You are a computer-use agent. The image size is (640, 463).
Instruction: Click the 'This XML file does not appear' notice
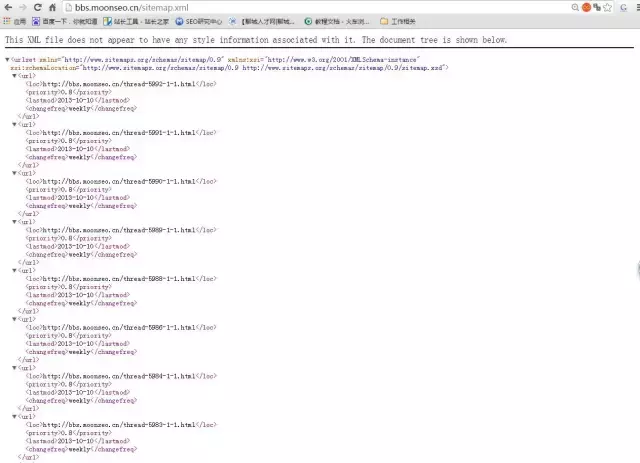256,40
